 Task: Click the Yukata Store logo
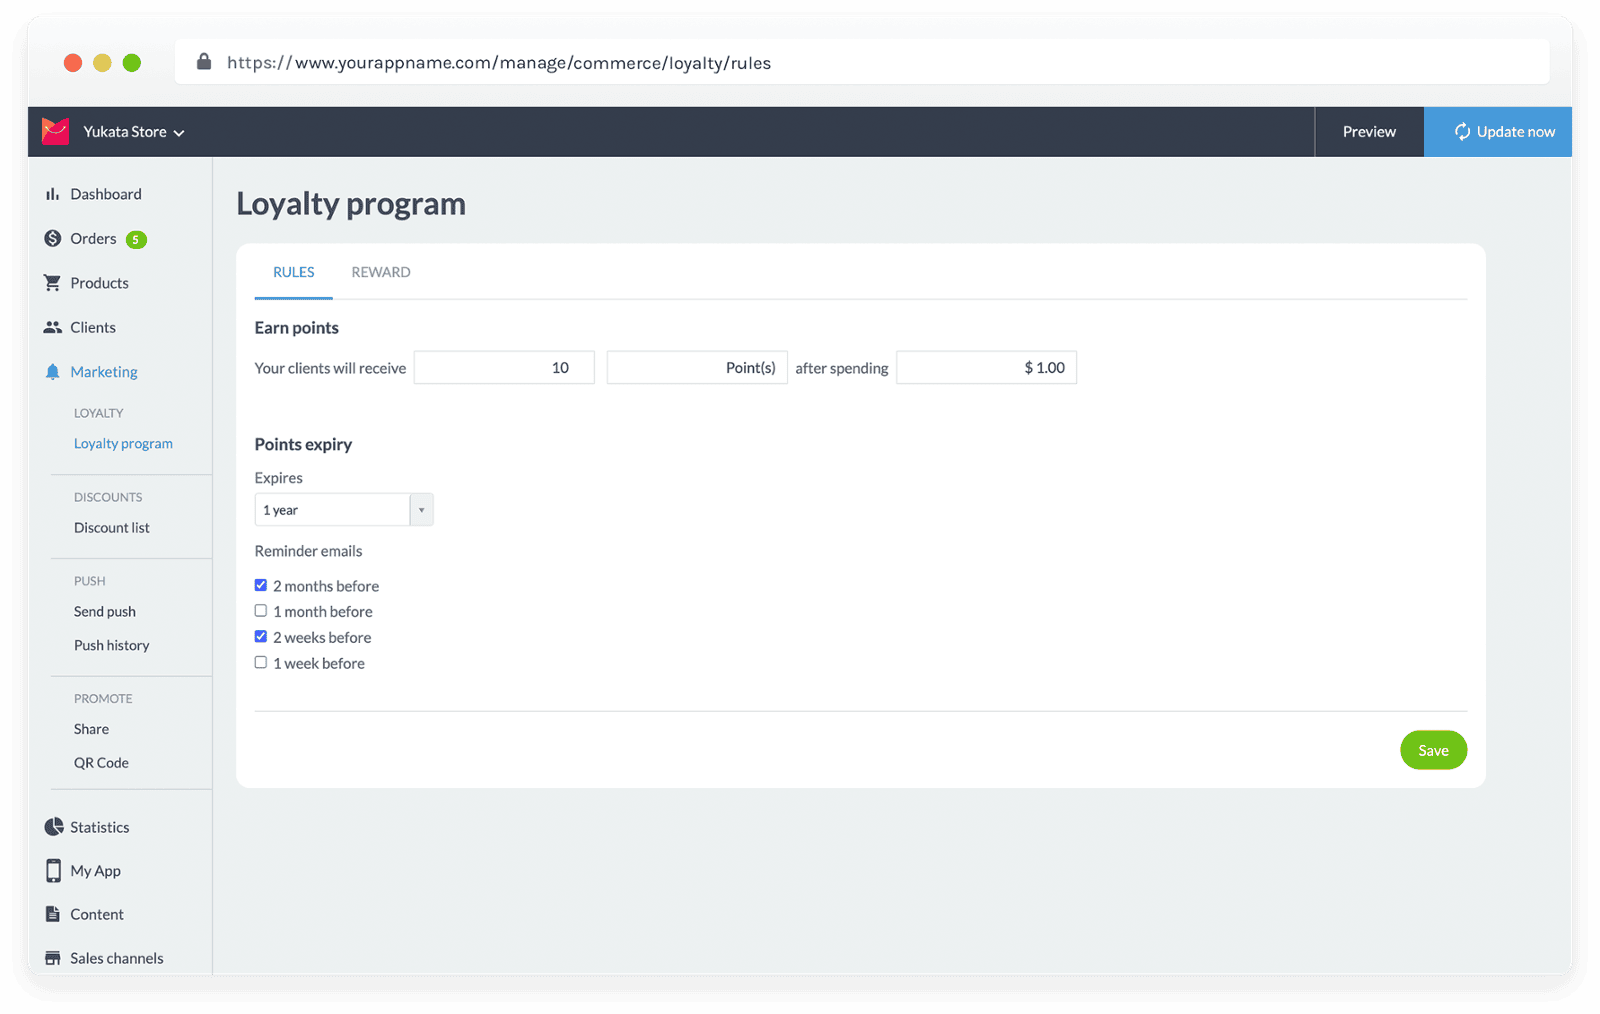56,131
